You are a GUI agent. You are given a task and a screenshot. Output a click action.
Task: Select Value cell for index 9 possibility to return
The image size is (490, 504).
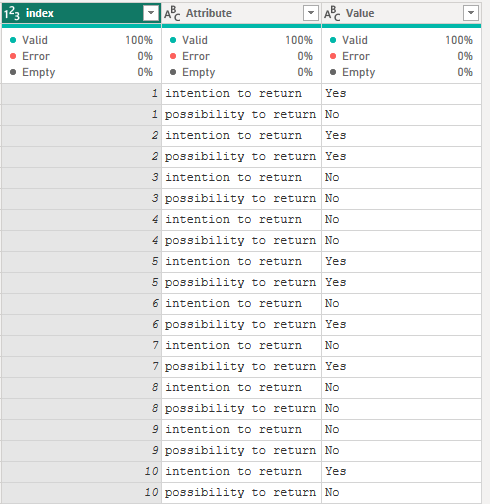coord(401,451)
